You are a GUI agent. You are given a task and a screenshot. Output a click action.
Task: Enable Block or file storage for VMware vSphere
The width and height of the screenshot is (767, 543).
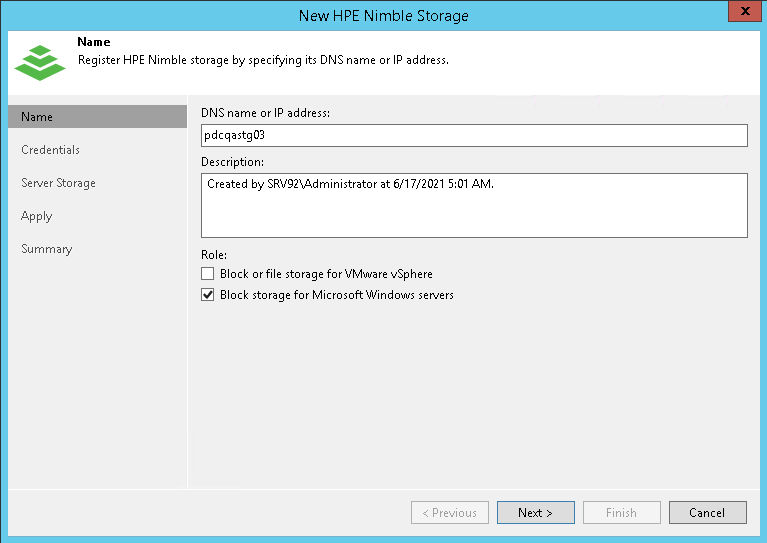[208, 273]
